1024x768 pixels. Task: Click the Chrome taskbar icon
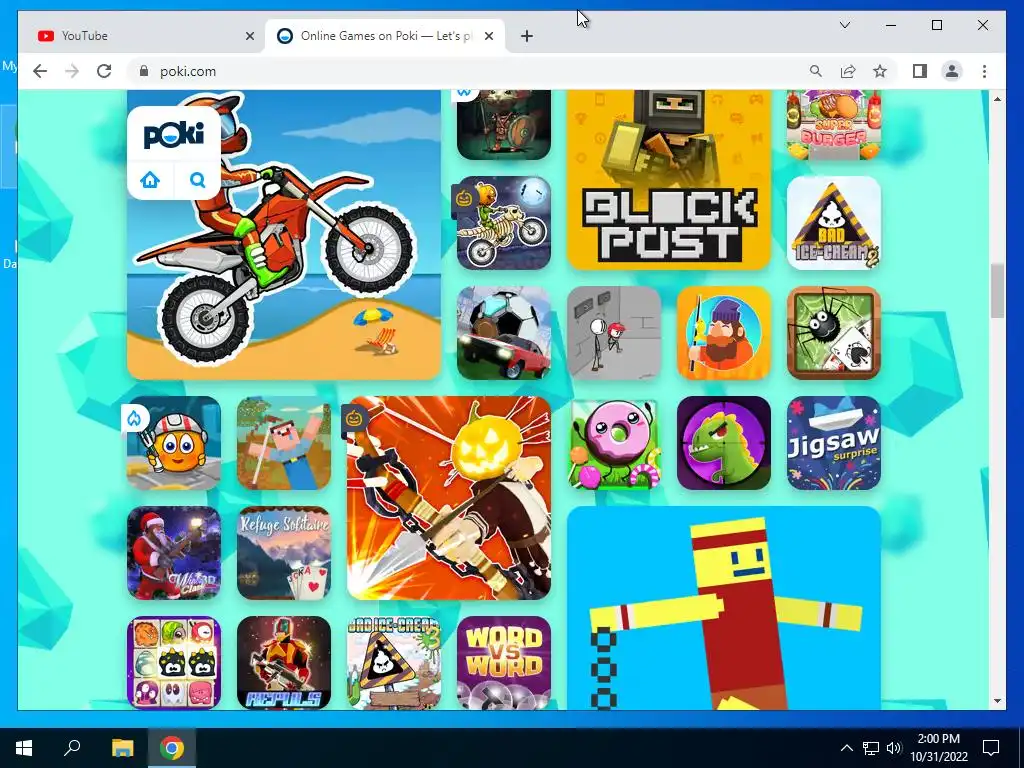[172, 748]
